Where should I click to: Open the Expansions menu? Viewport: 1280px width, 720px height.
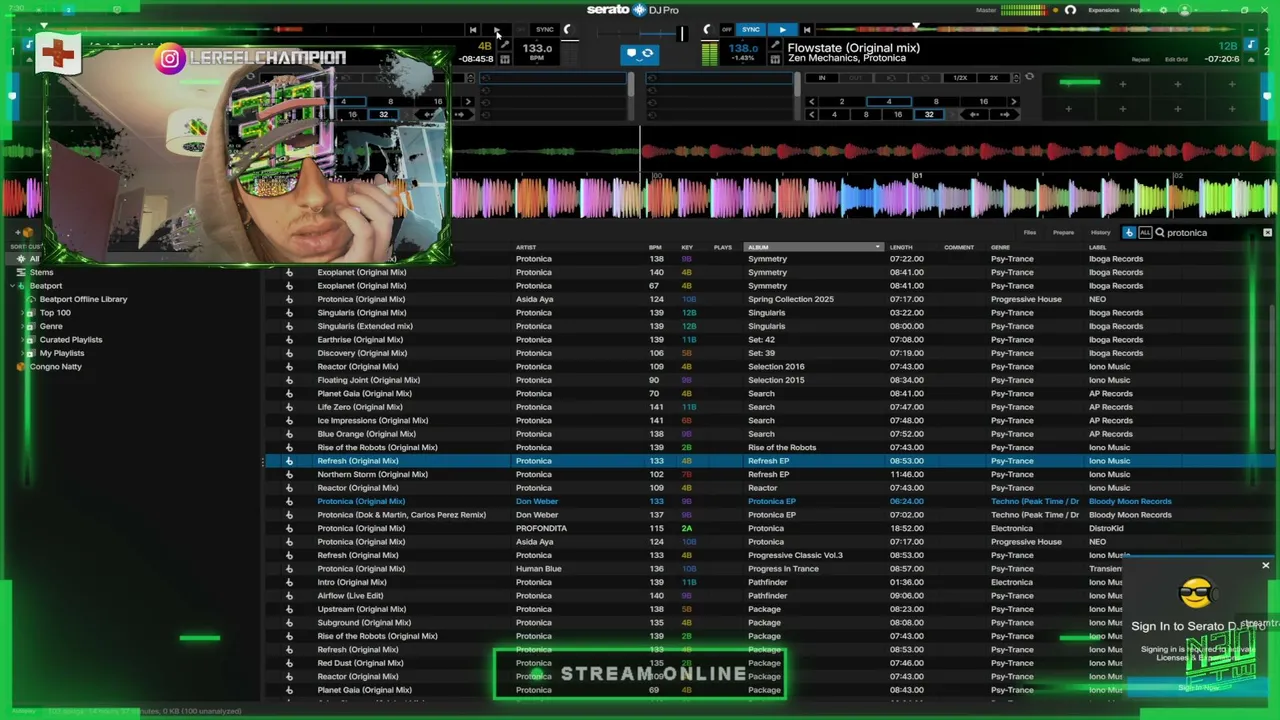(x=1104, y=10)
